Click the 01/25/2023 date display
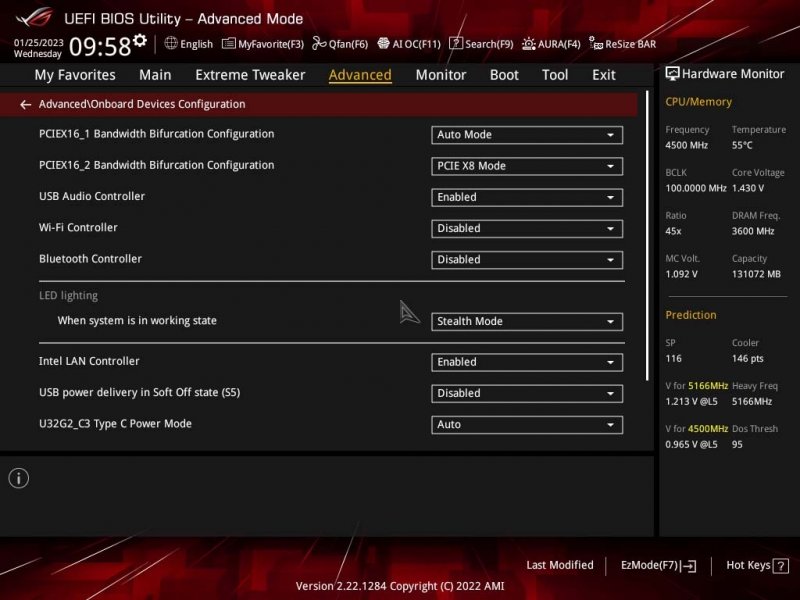This screenshot has height=600, width=800. pyautogui.click(x=38, y=42)
